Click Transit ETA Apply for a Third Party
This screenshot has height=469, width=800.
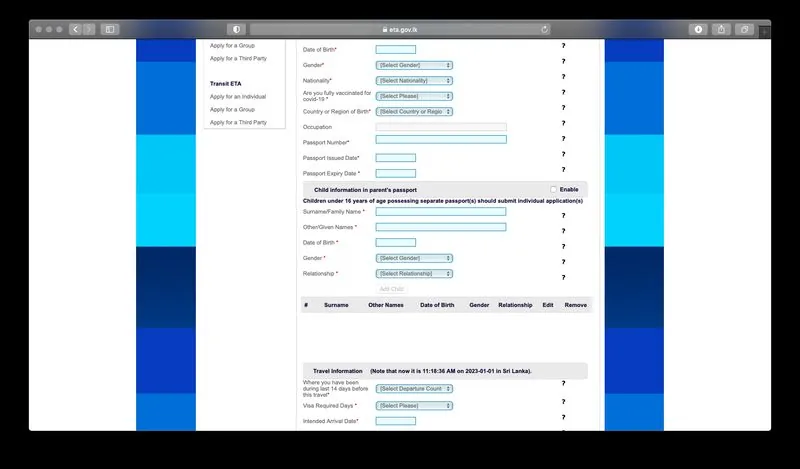coord(238,122)
